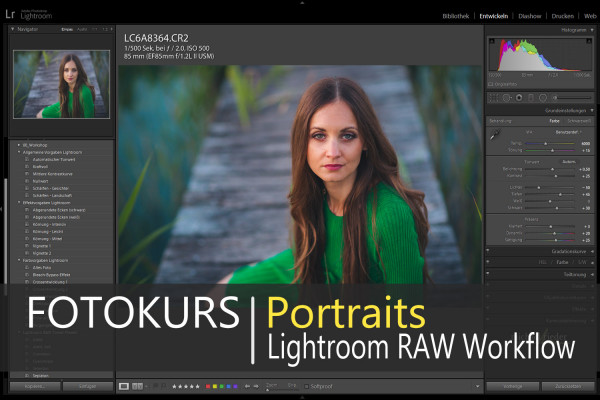Click the Einfügen button
Screen dimensions: 600x400
[88, 387]
